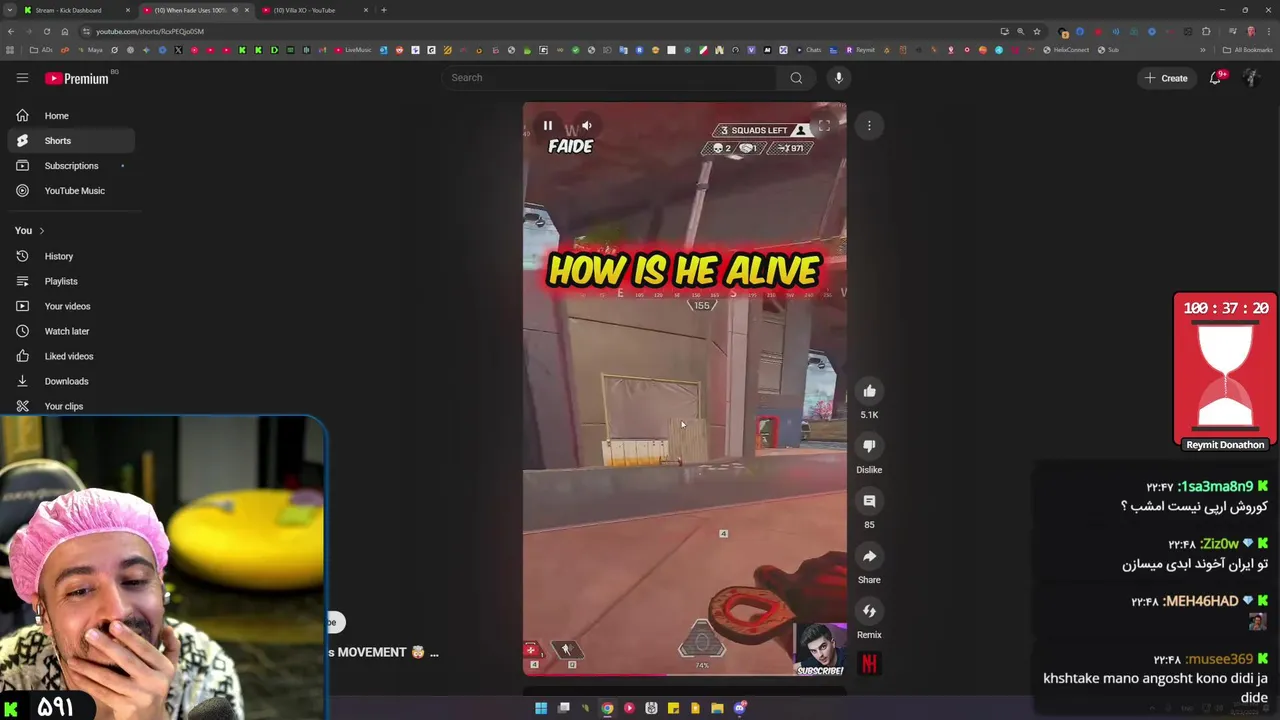Viewport: 1280px width, 720px height.
Task: Click the Reymit Donathon timer widget
Action: point(1225,372)
